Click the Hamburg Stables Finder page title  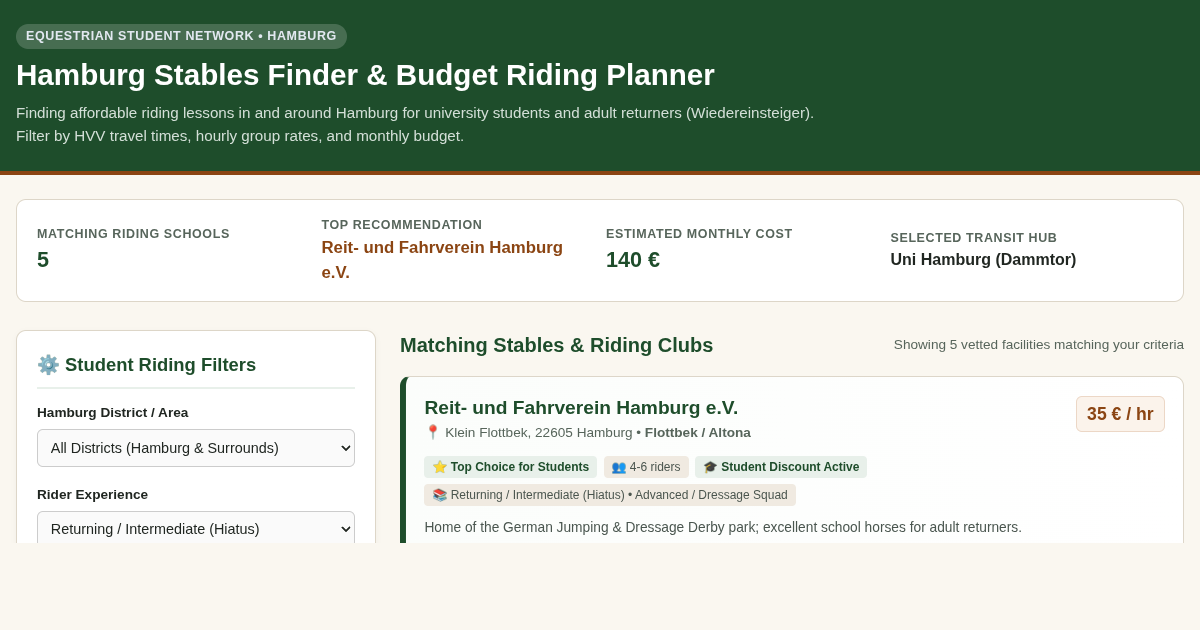(365, 75)
